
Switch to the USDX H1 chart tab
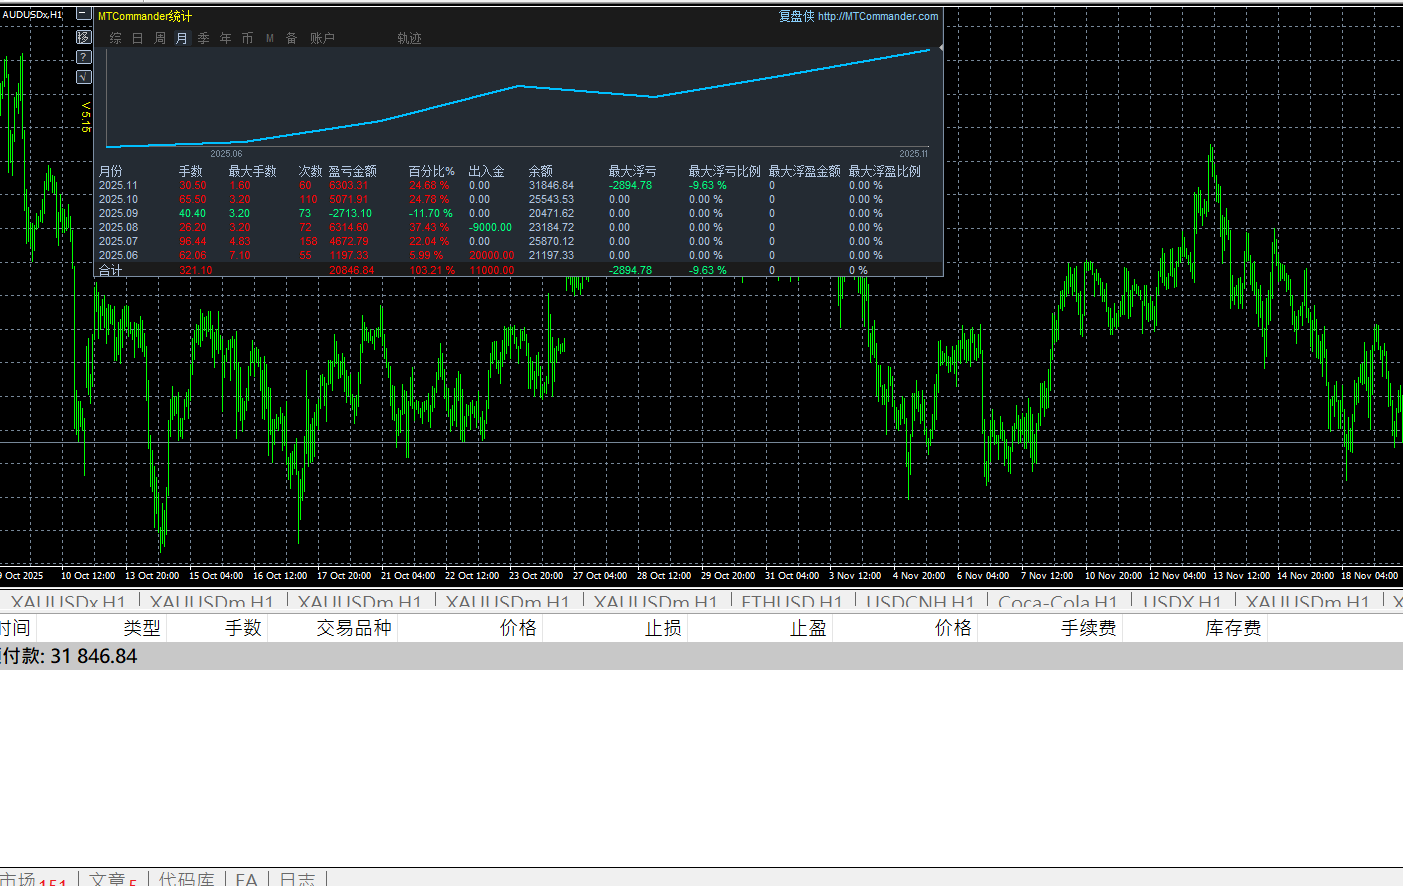(x=1182, y=602)
